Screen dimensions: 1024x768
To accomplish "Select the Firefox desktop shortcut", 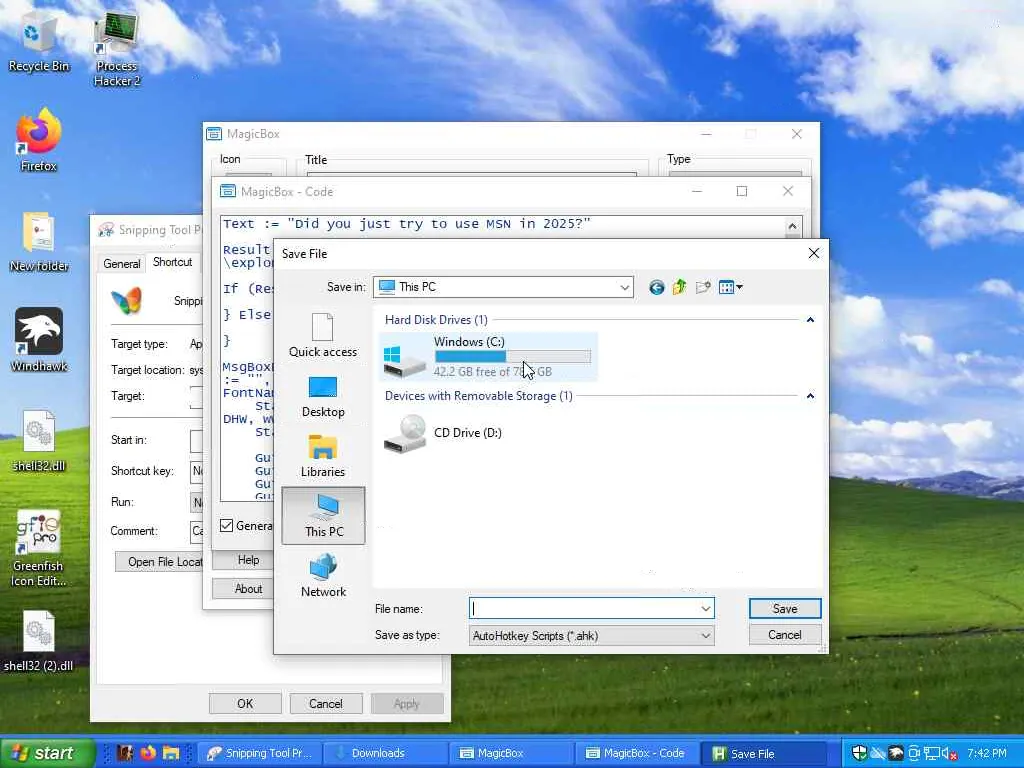I will pos(39,140).
